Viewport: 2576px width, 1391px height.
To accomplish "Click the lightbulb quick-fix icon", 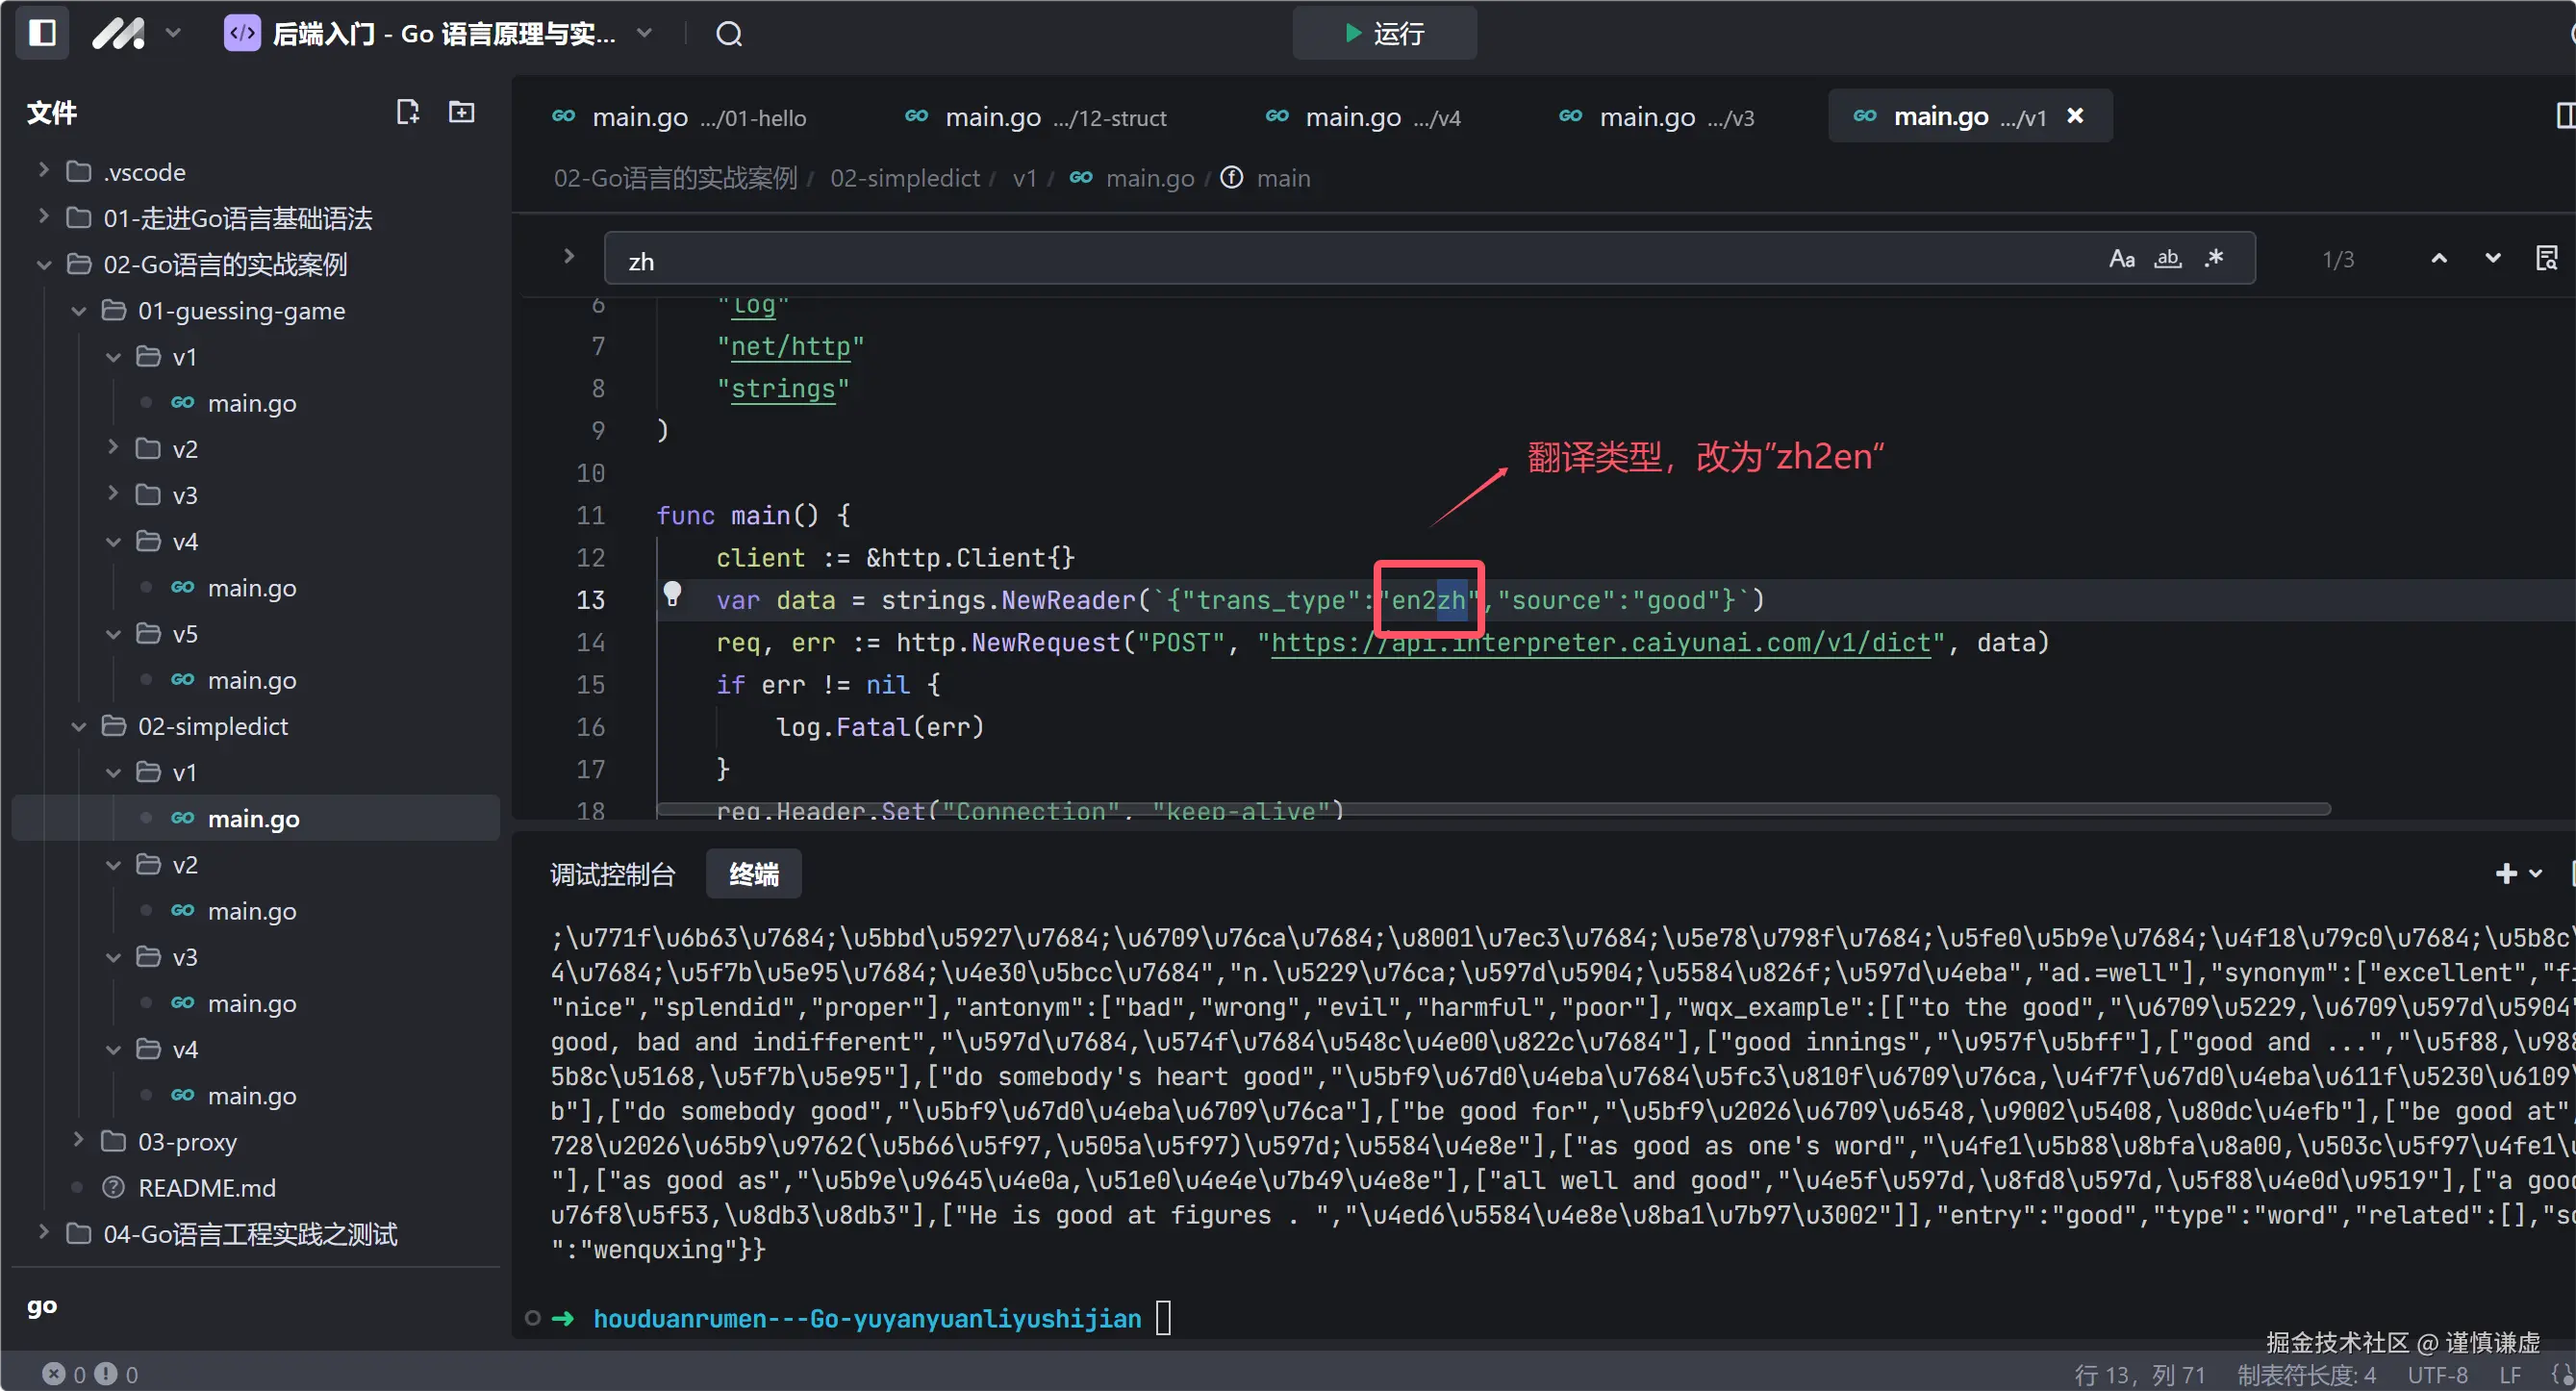I will click(x=673, y=594).
